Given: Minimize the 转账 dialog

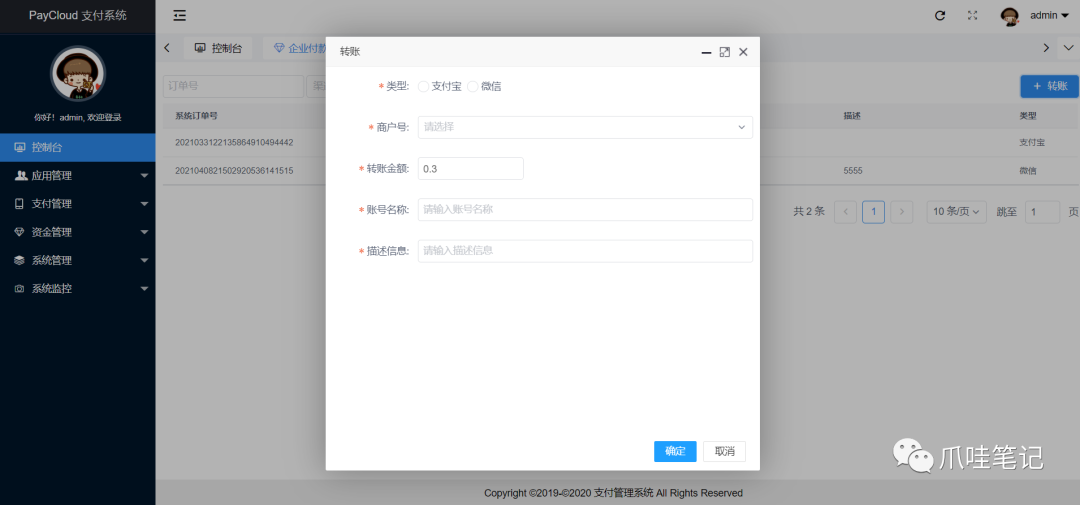Looking at the screenshot, I should pyautogui.click(x=706, y=52).
